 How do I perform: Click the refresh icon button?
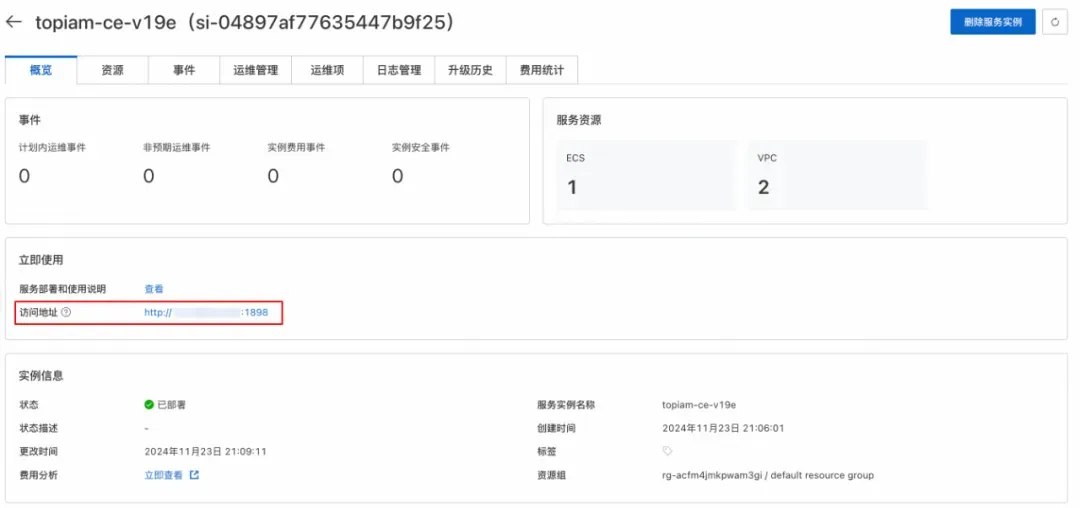coord(1054,22)
